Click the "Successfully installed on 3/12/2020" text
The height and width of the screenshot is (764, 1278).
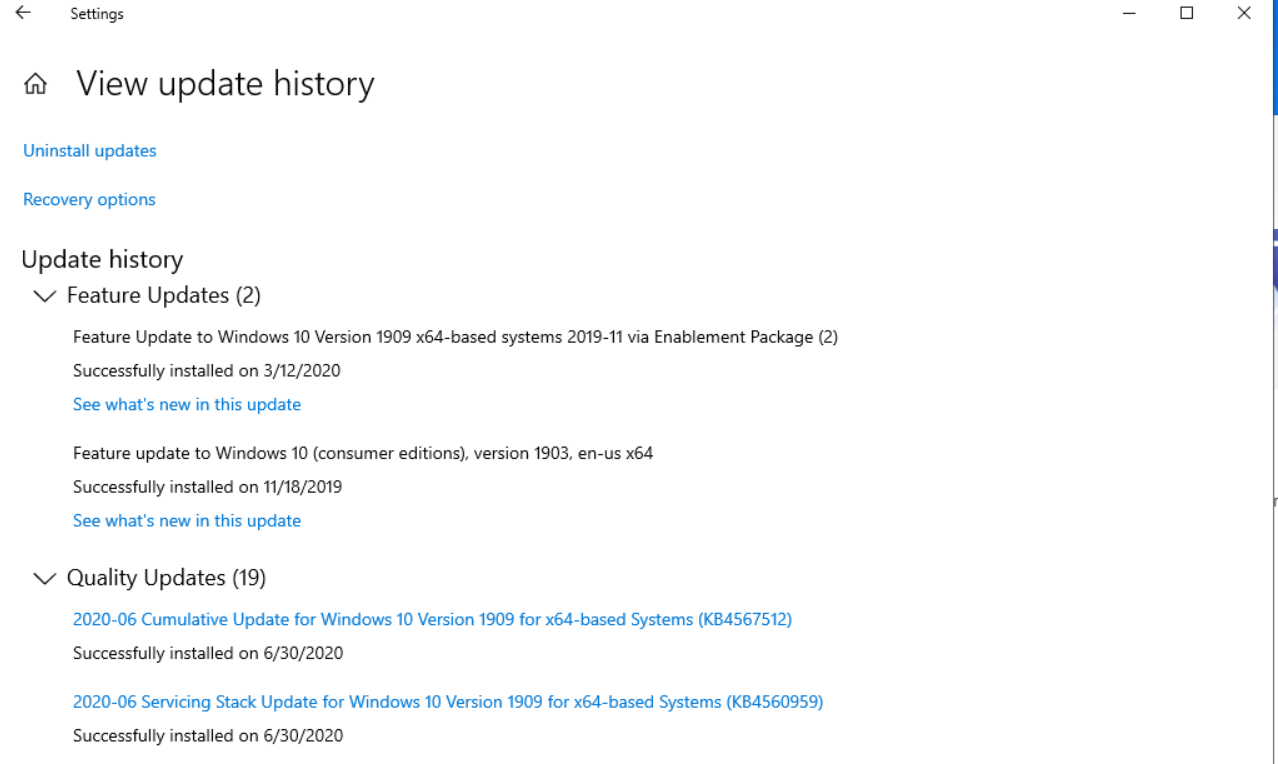(207, 371)
